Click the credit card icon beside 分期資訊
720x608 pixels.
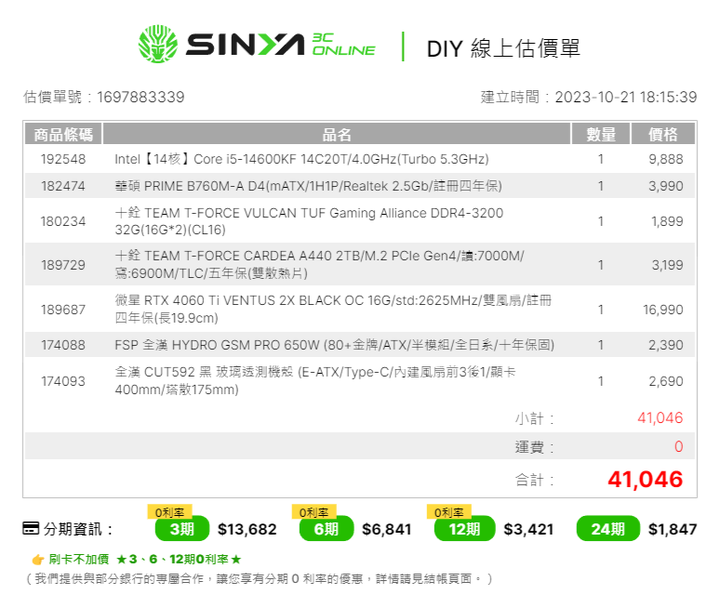(x=31, y=529)
